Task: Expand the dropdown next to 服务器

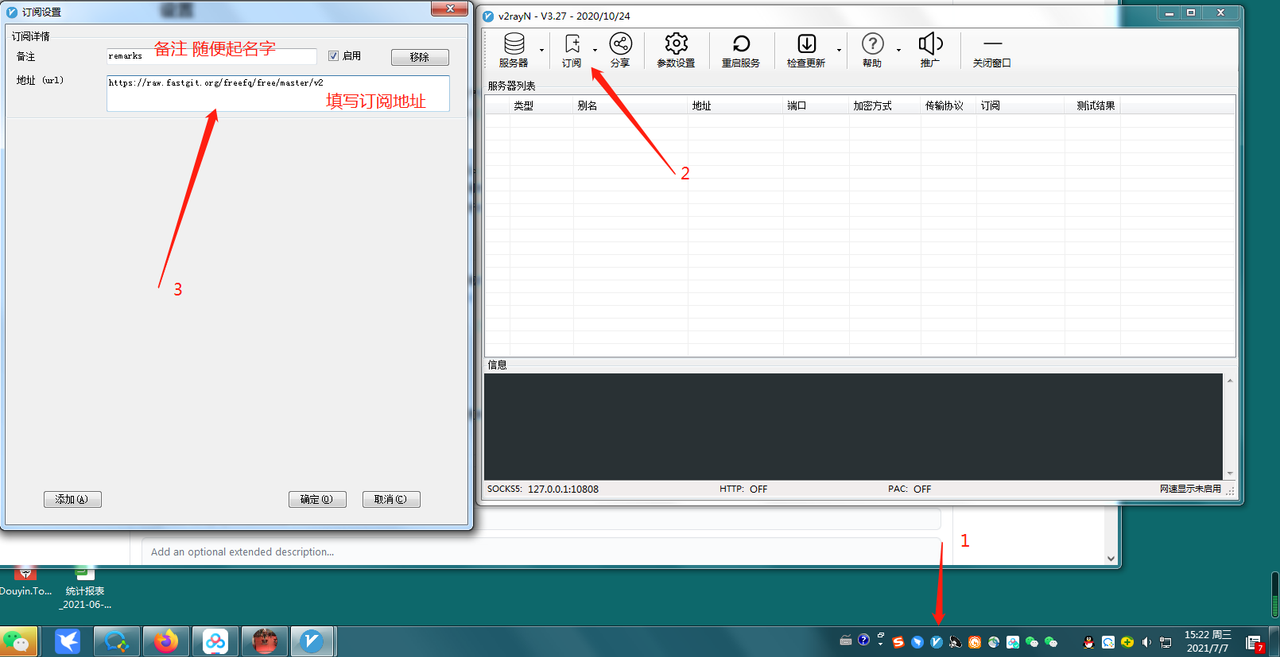Action: [x=541, y=51]
